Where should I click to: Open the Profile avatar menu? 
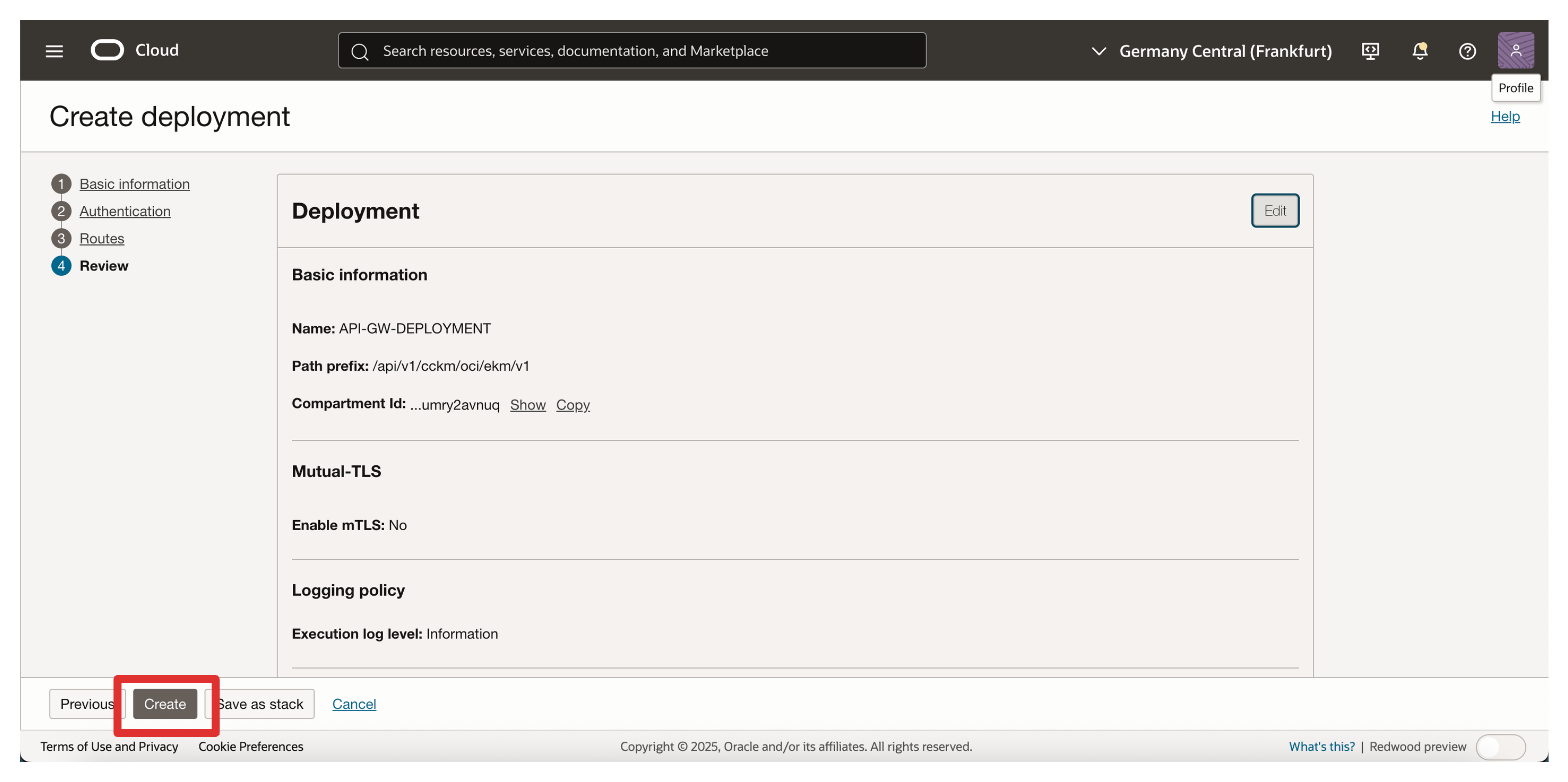(x=1515, y=50)
